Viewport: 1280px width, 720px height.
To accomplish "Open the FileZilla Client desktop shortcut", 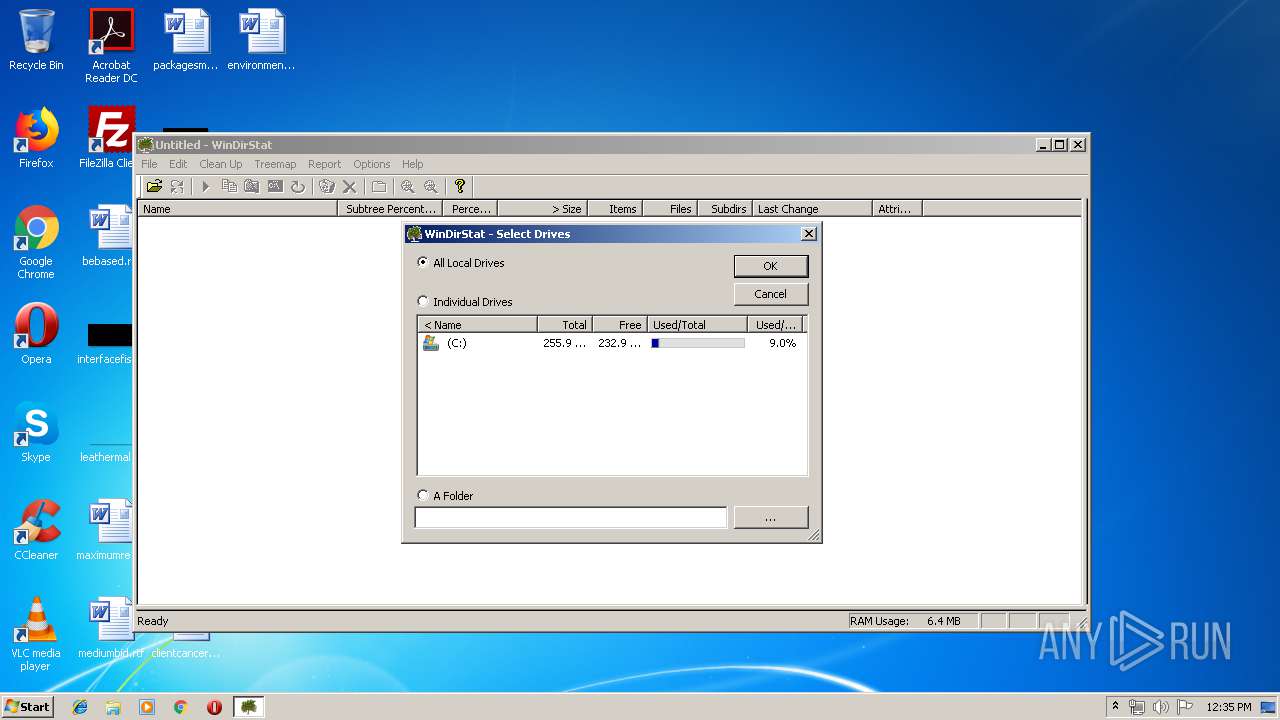I will click(109, 138).
